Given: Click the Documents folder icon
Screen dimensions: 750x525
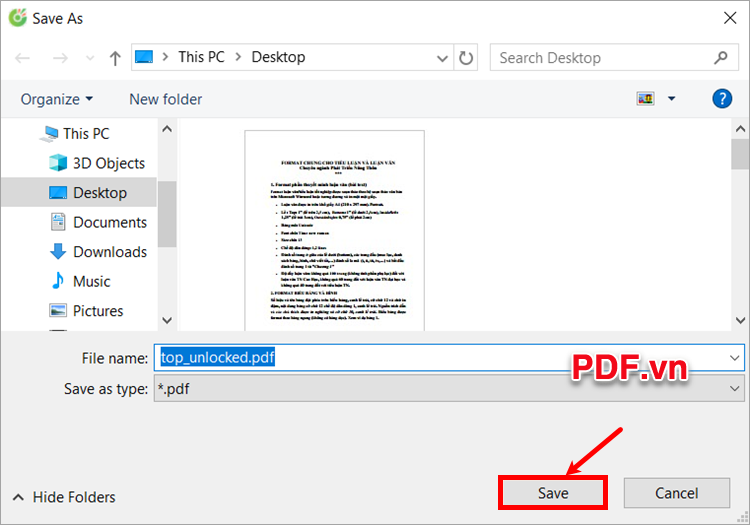Looking at the screenshot, I should 58,222.
